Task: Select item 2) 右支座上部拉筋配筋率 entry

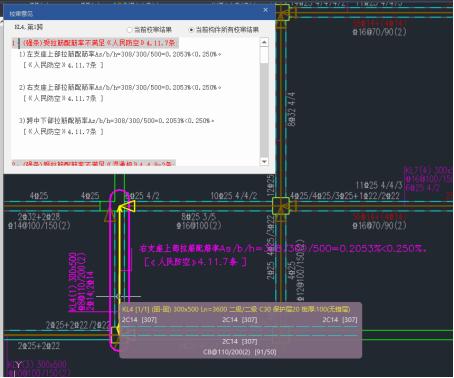Action: pyautogui.click(x=120, y=87)
